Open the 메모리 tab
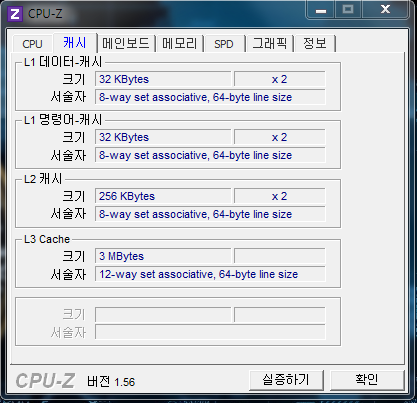The image size is (417, 403). pos(179,44)
